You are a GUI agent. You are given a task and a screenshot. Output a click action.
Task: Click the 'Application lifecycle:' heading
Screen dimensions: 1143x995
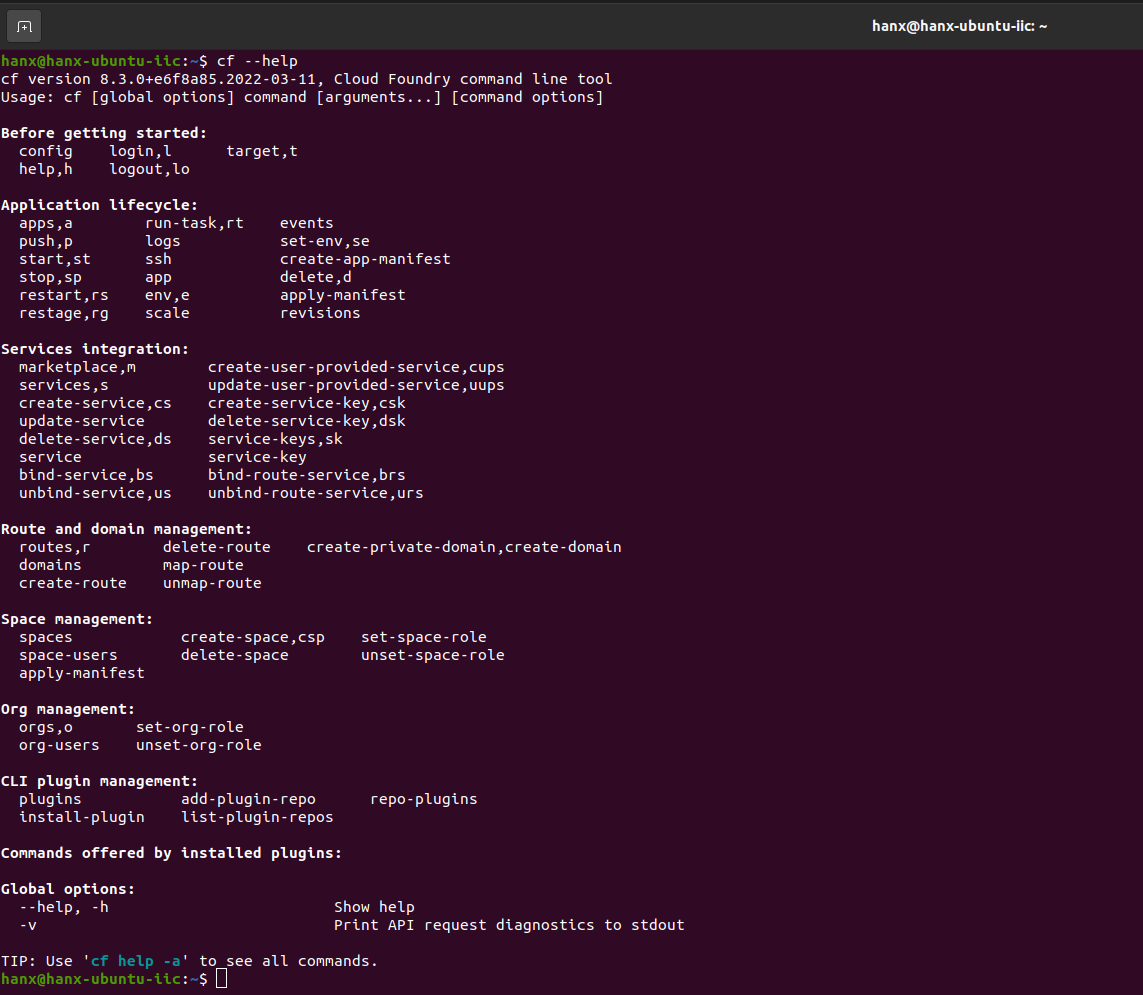[99, 205]
